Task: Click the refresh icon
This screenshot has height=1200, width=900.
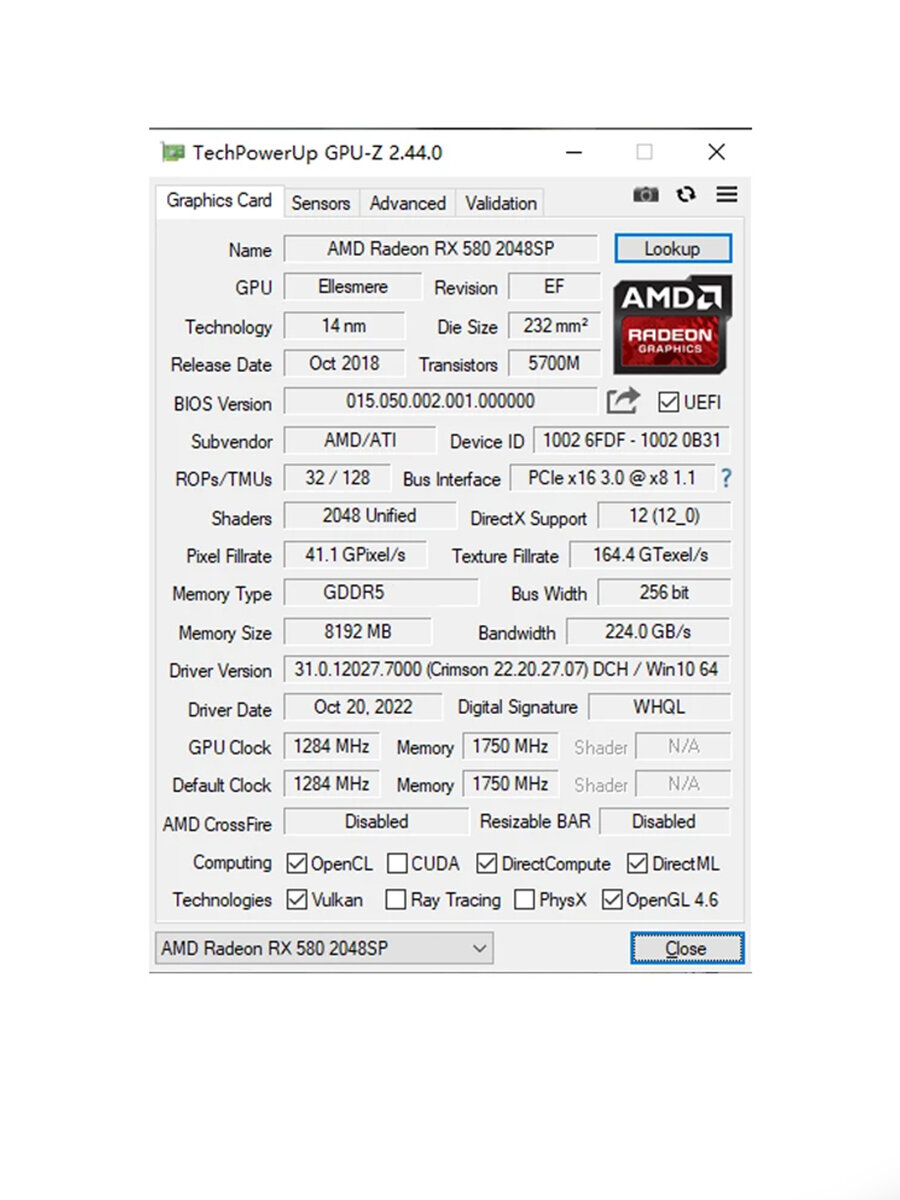Action: click(x=686, y=195)
